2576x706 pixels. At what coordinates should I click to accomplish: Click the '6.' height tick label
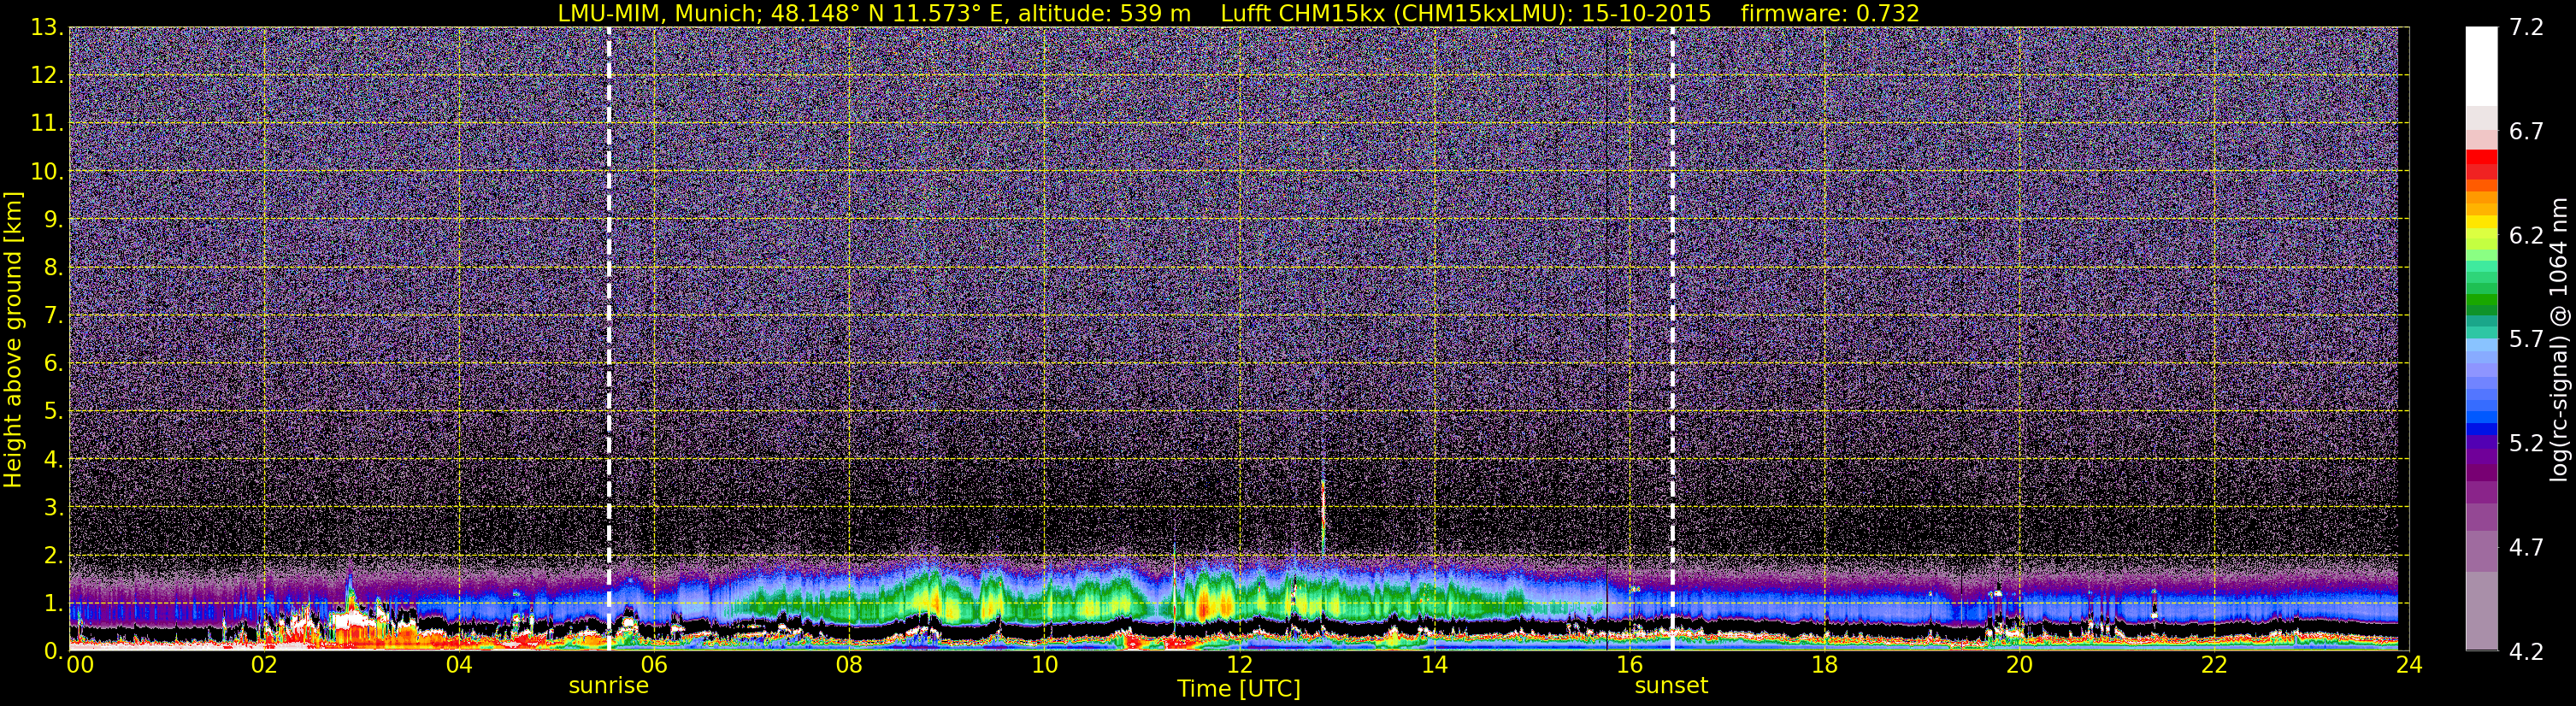click(53, 363)
